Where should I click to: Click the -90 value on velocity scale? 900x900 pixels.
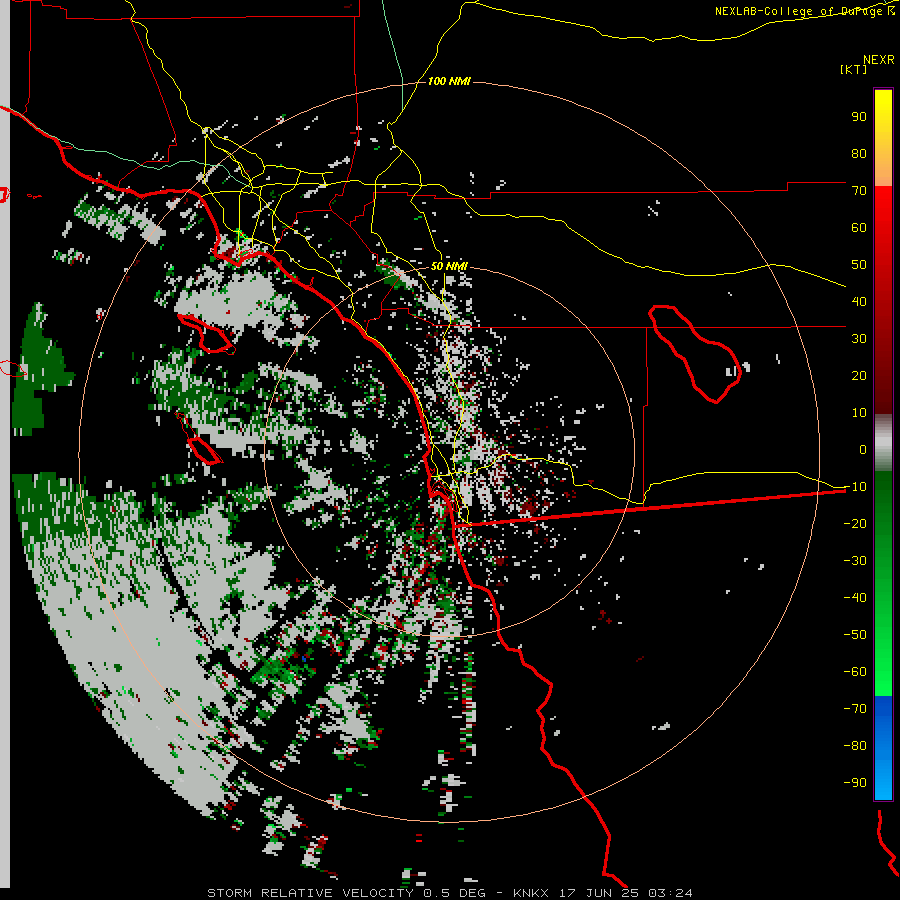tap(855, 783)
